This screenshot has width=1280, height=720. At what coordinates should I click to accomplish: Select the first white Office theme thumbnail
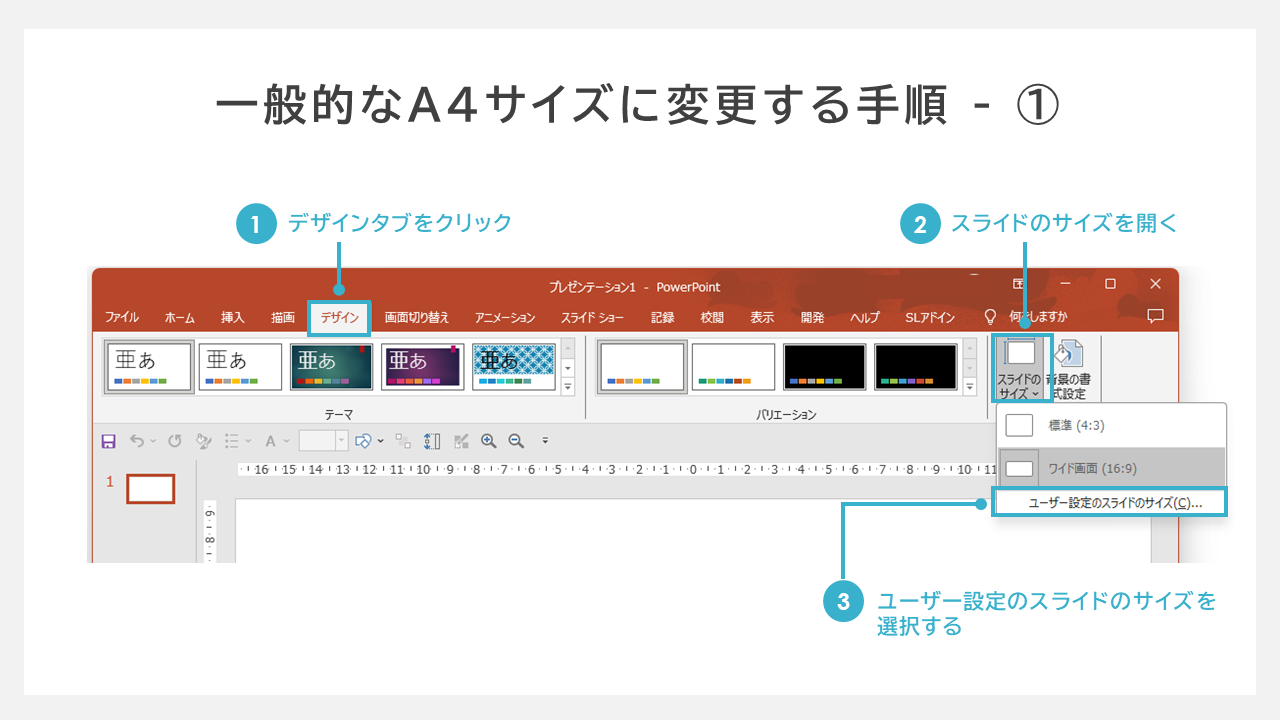point(149,367)
